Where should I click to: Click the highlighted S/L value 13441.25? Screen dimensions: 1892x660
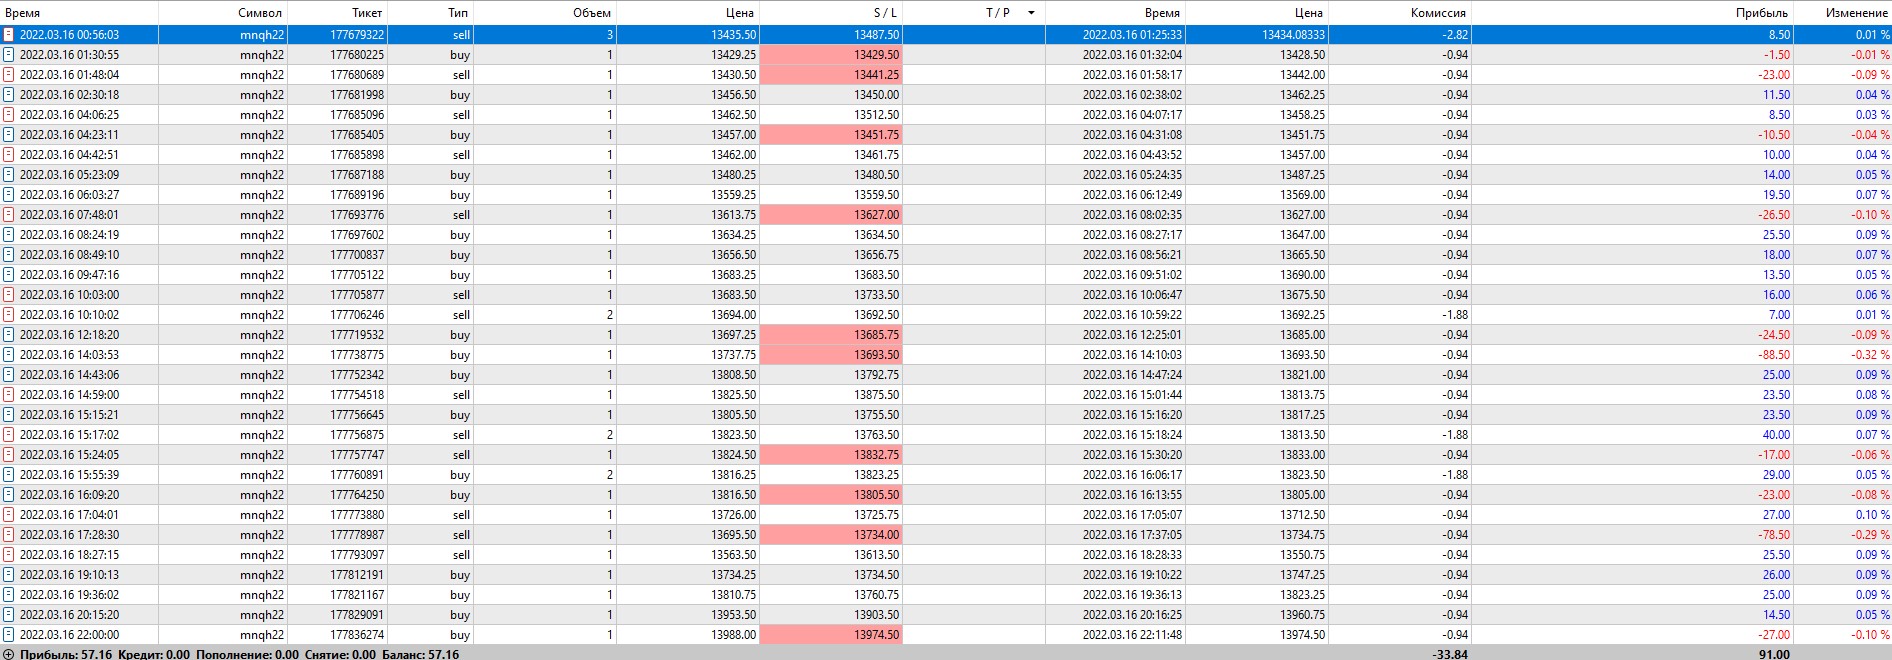[x=876, y=75]
